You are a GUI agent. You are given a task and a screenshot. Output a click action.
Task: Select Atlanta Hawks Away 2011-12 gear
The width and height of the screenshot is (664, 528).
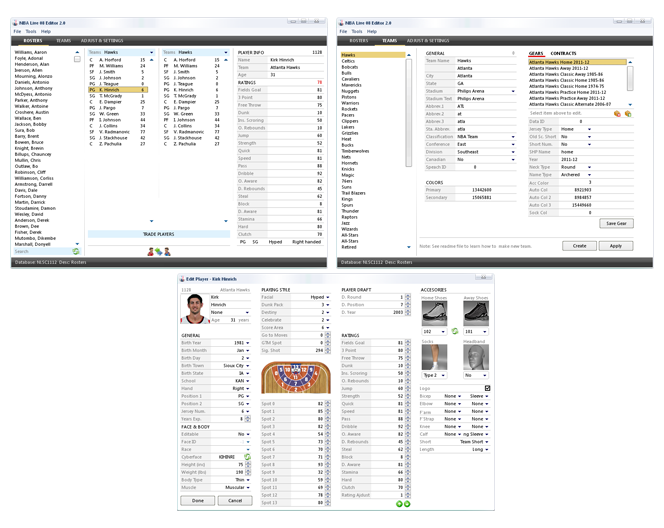coord(577,68)
